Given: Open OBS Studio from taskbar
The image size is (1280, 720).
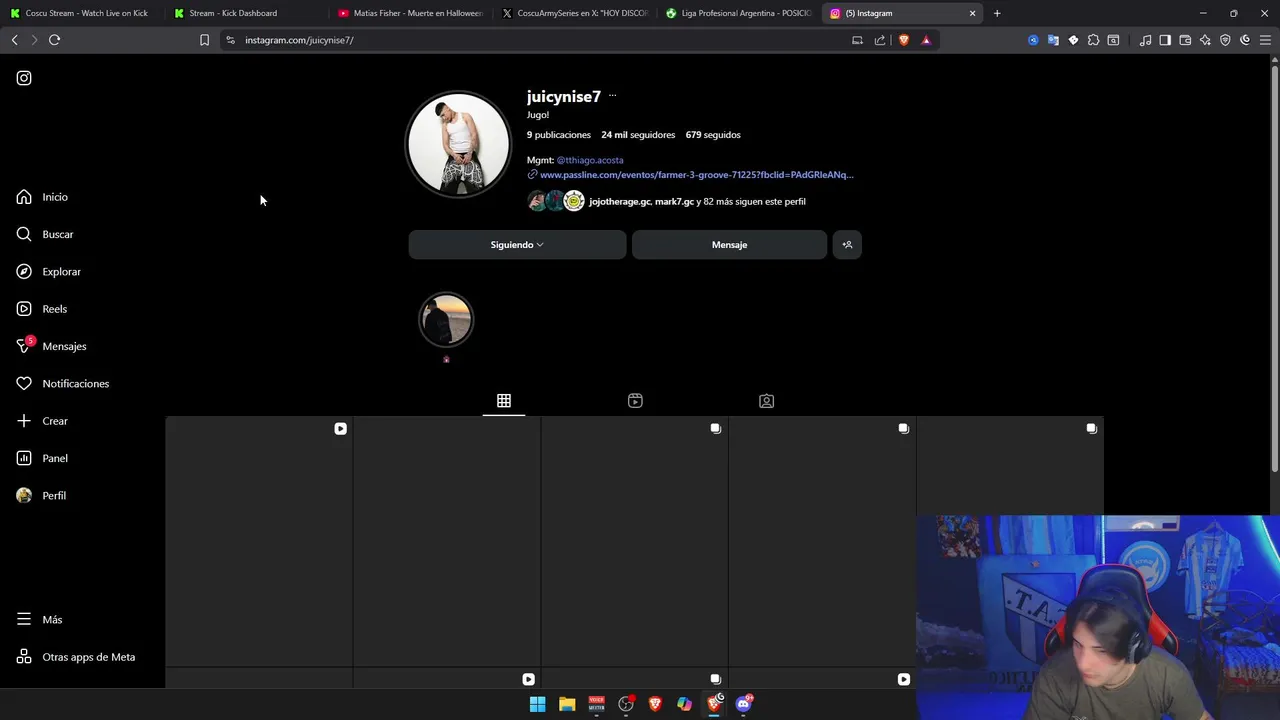Looking at the screenshot, I should pyautogui.click(x=626, y=704).
